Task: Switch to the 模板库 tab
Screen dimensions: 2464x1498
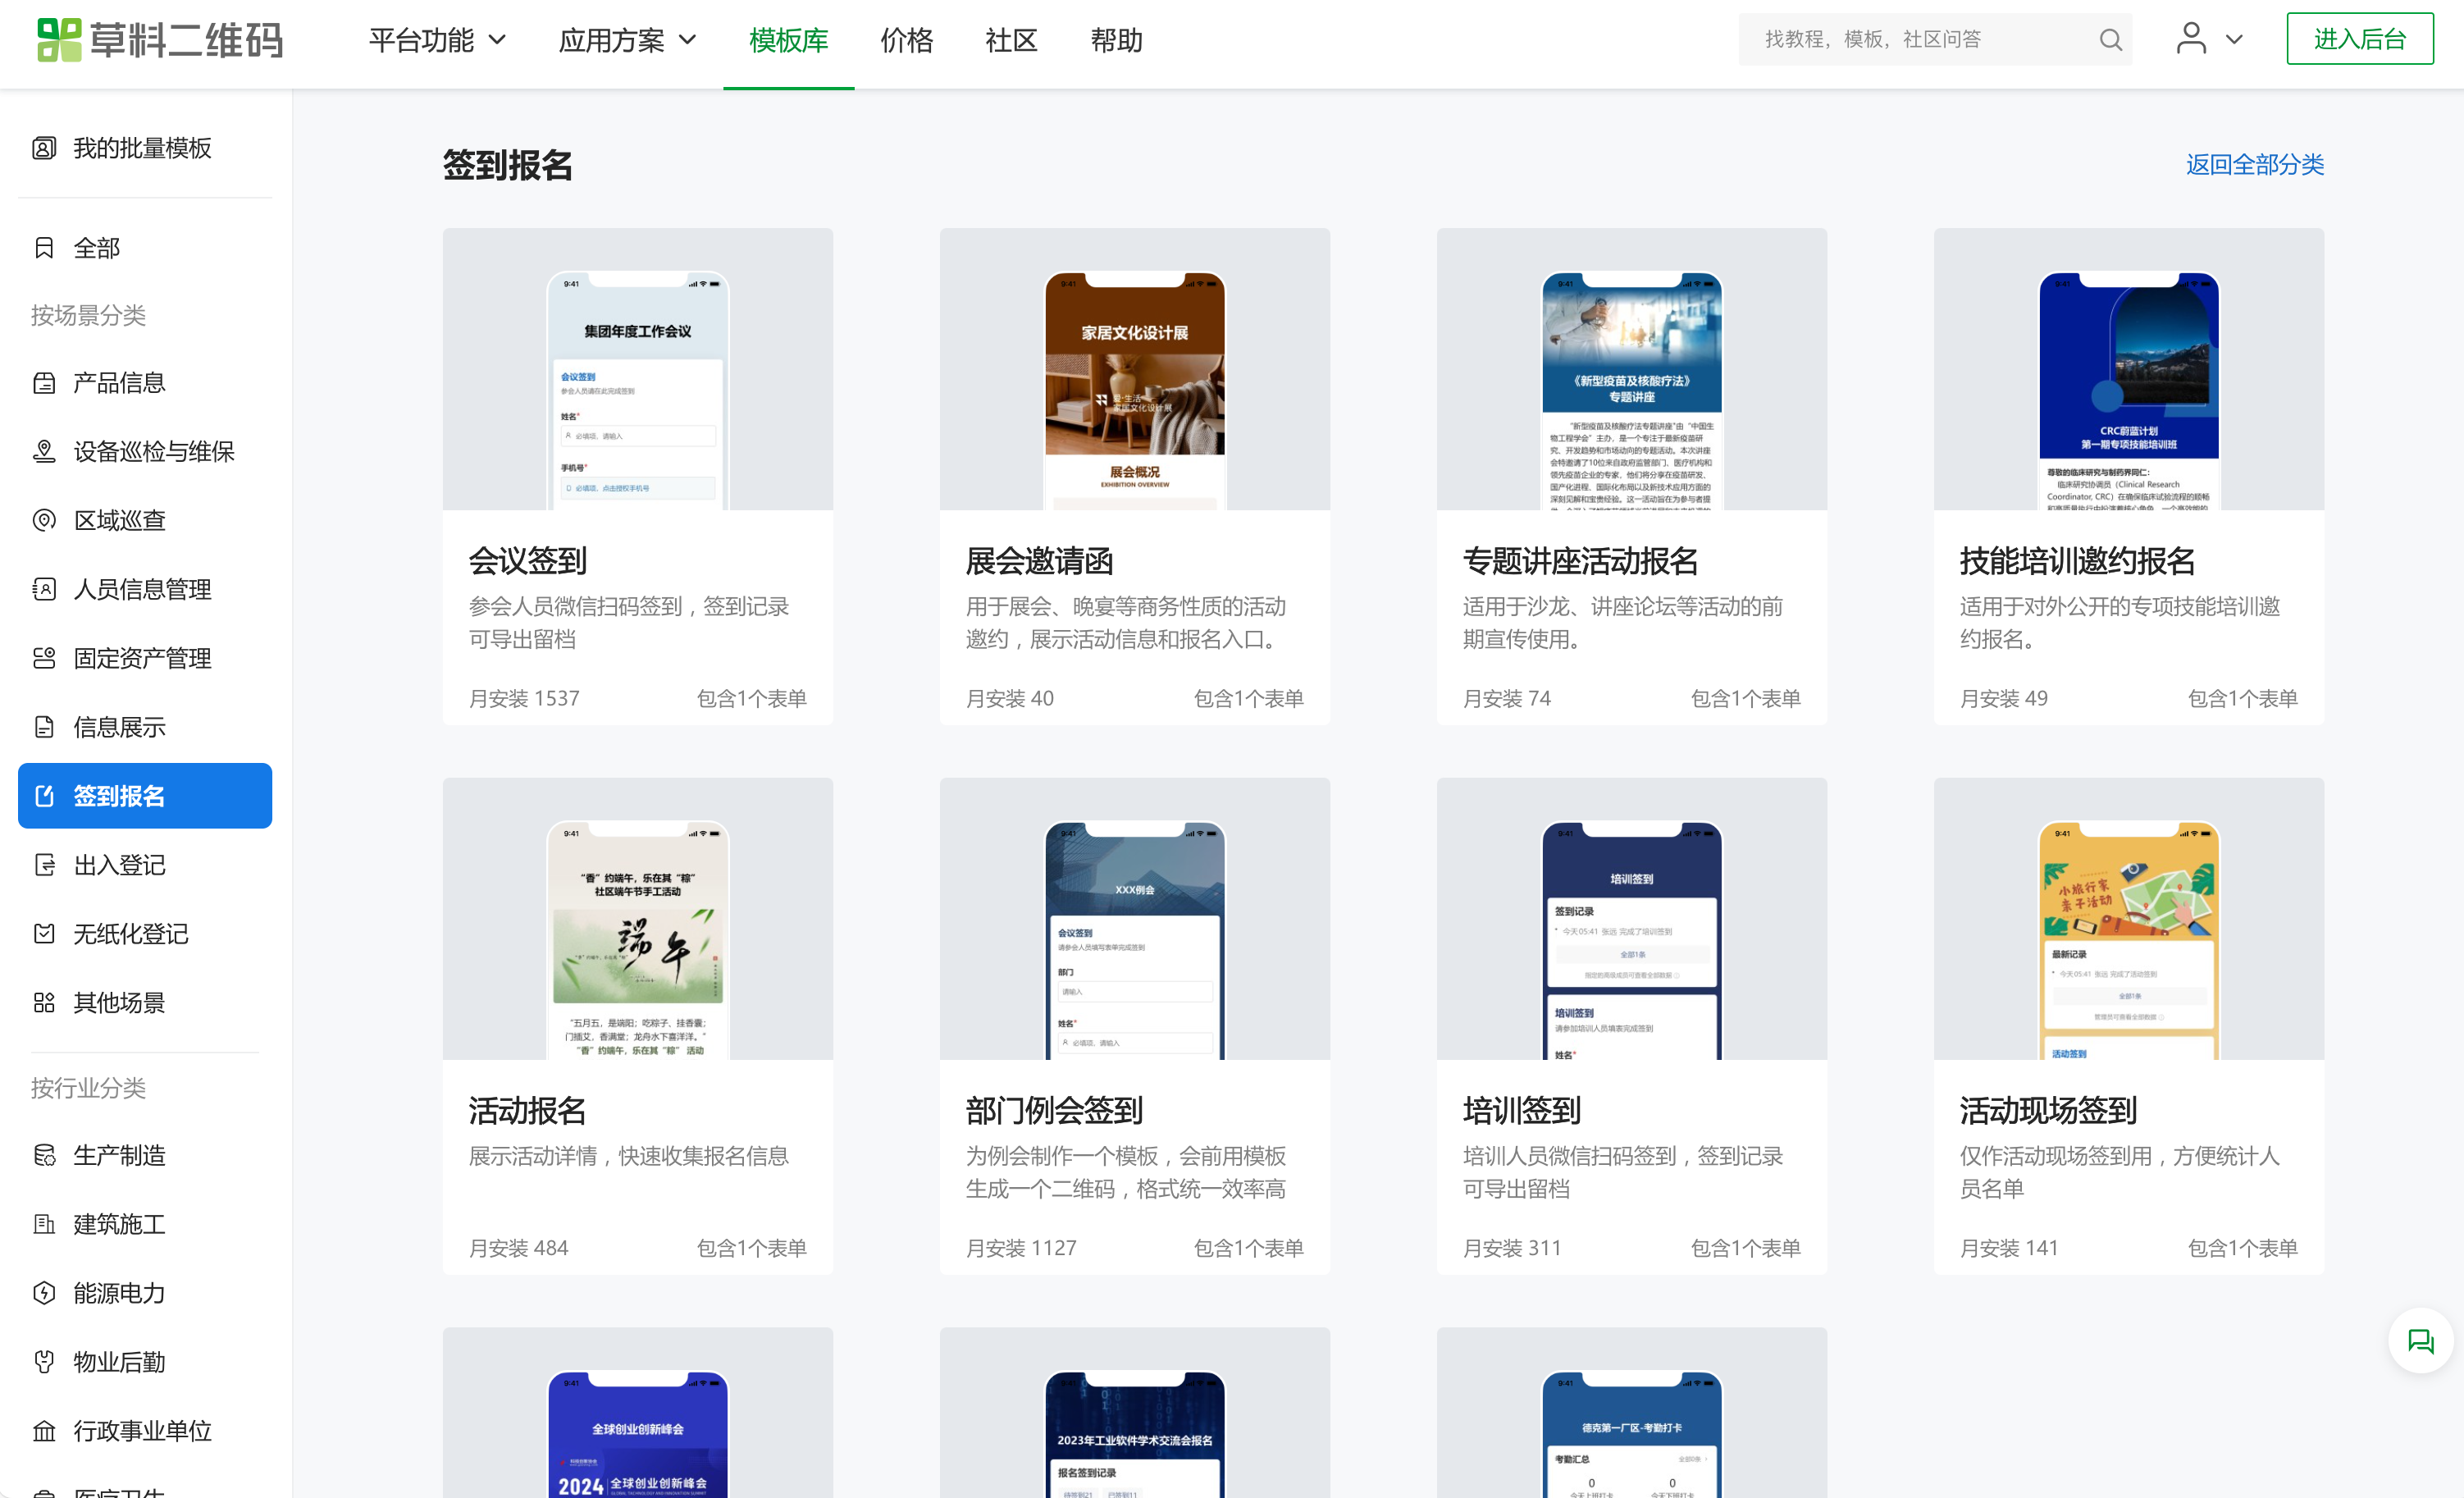Action: [x=788, y=40]
